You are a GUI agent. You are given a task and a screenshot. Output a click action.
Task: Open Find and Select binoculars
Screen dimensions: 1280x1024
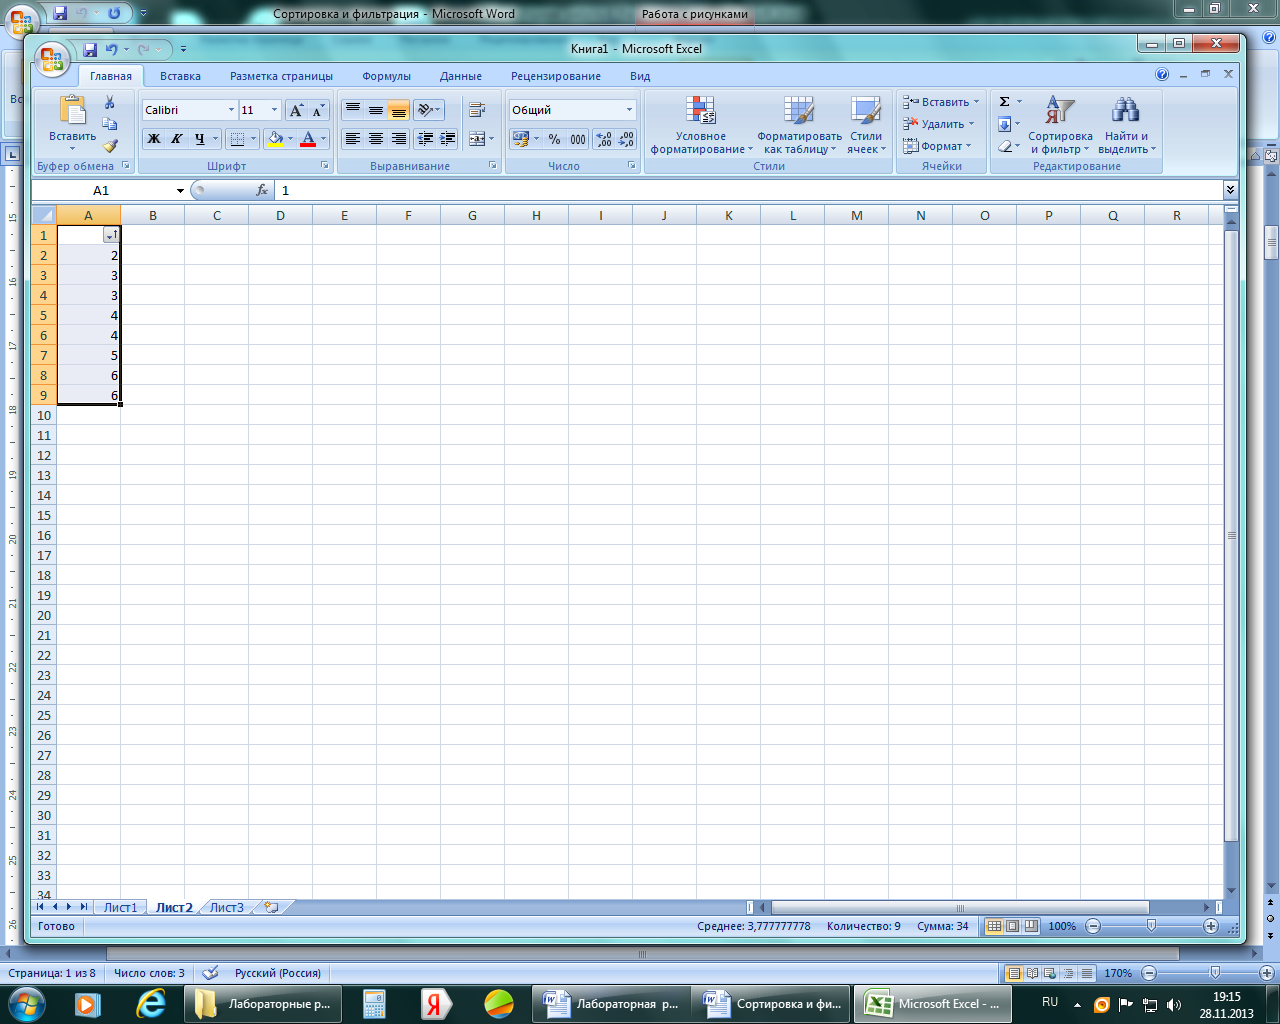[x=1127, y=125]
